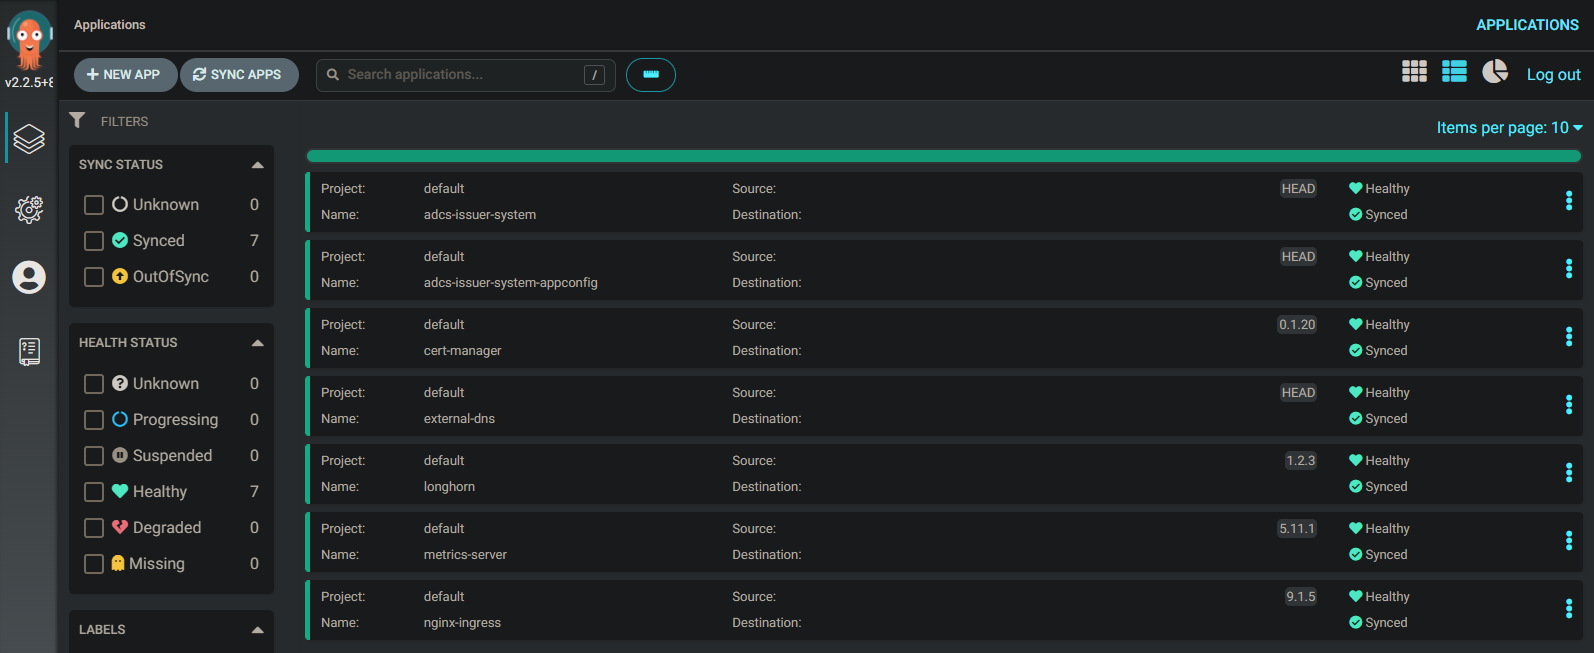Screen dimensions: 1594x653
Task: Open the Applications layers icon in sidebar
Action: point(29,138)
